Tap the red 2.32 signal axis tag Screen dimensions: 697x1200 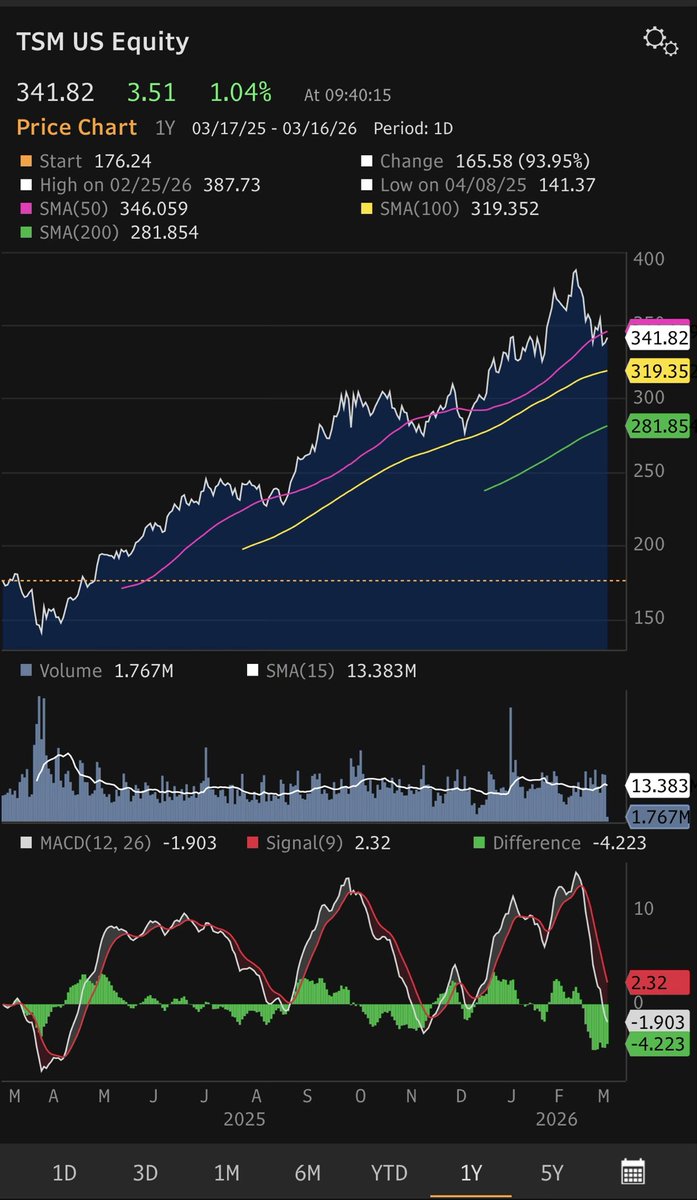click(658, 983)
